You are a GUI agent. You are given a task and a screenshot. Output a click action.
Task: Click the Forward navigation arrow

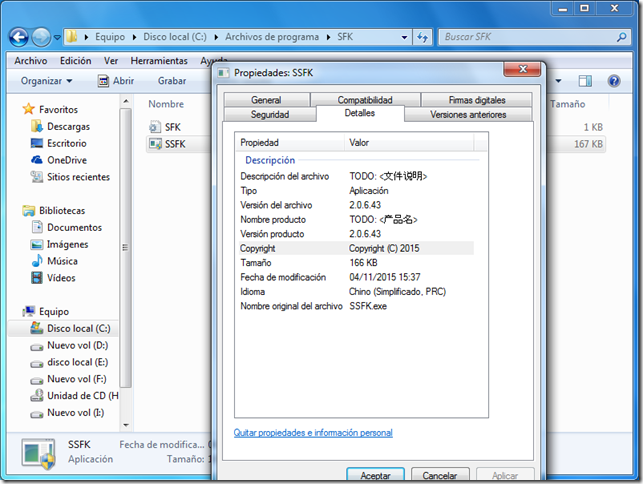[x=41, y=37]
